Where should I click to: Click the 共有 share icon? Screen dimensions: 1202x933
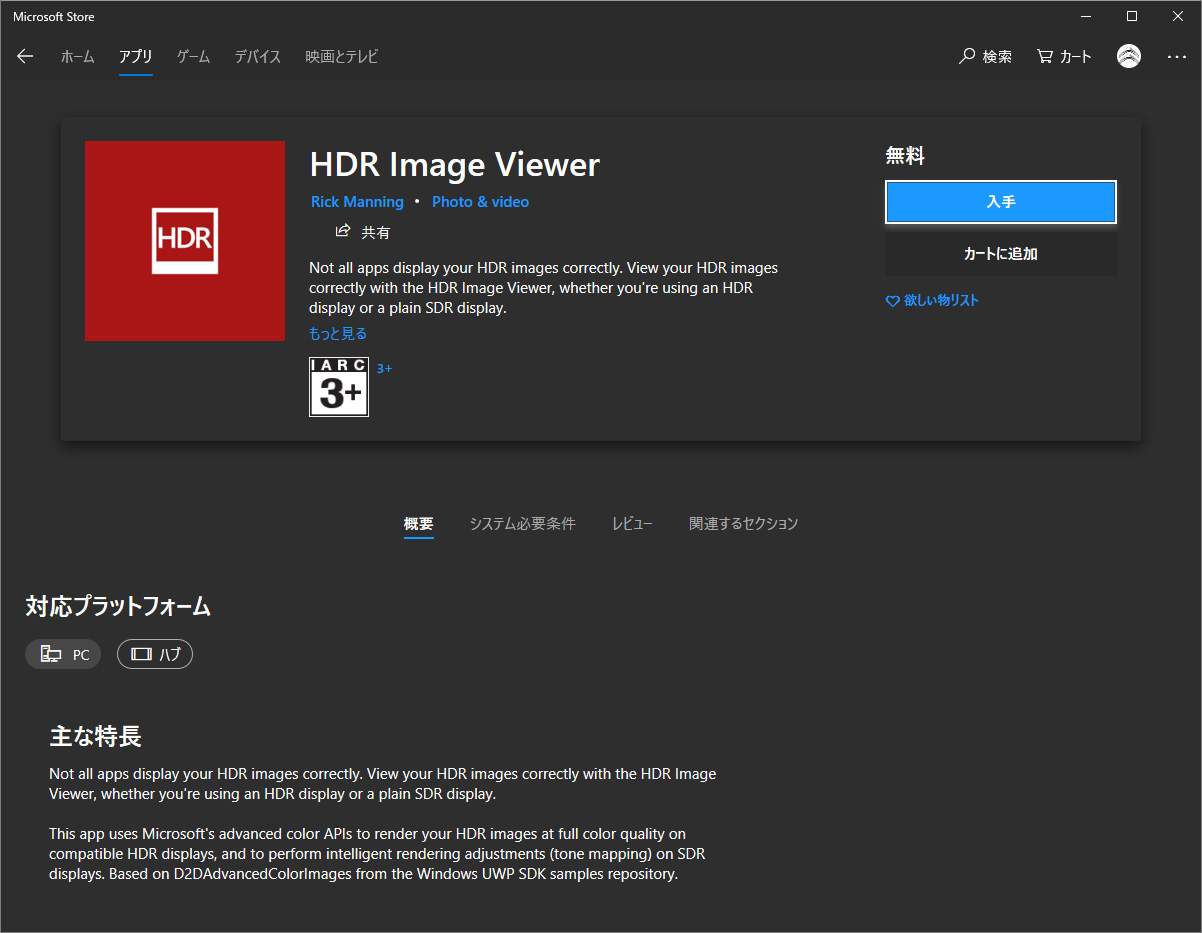pos(343,231)
